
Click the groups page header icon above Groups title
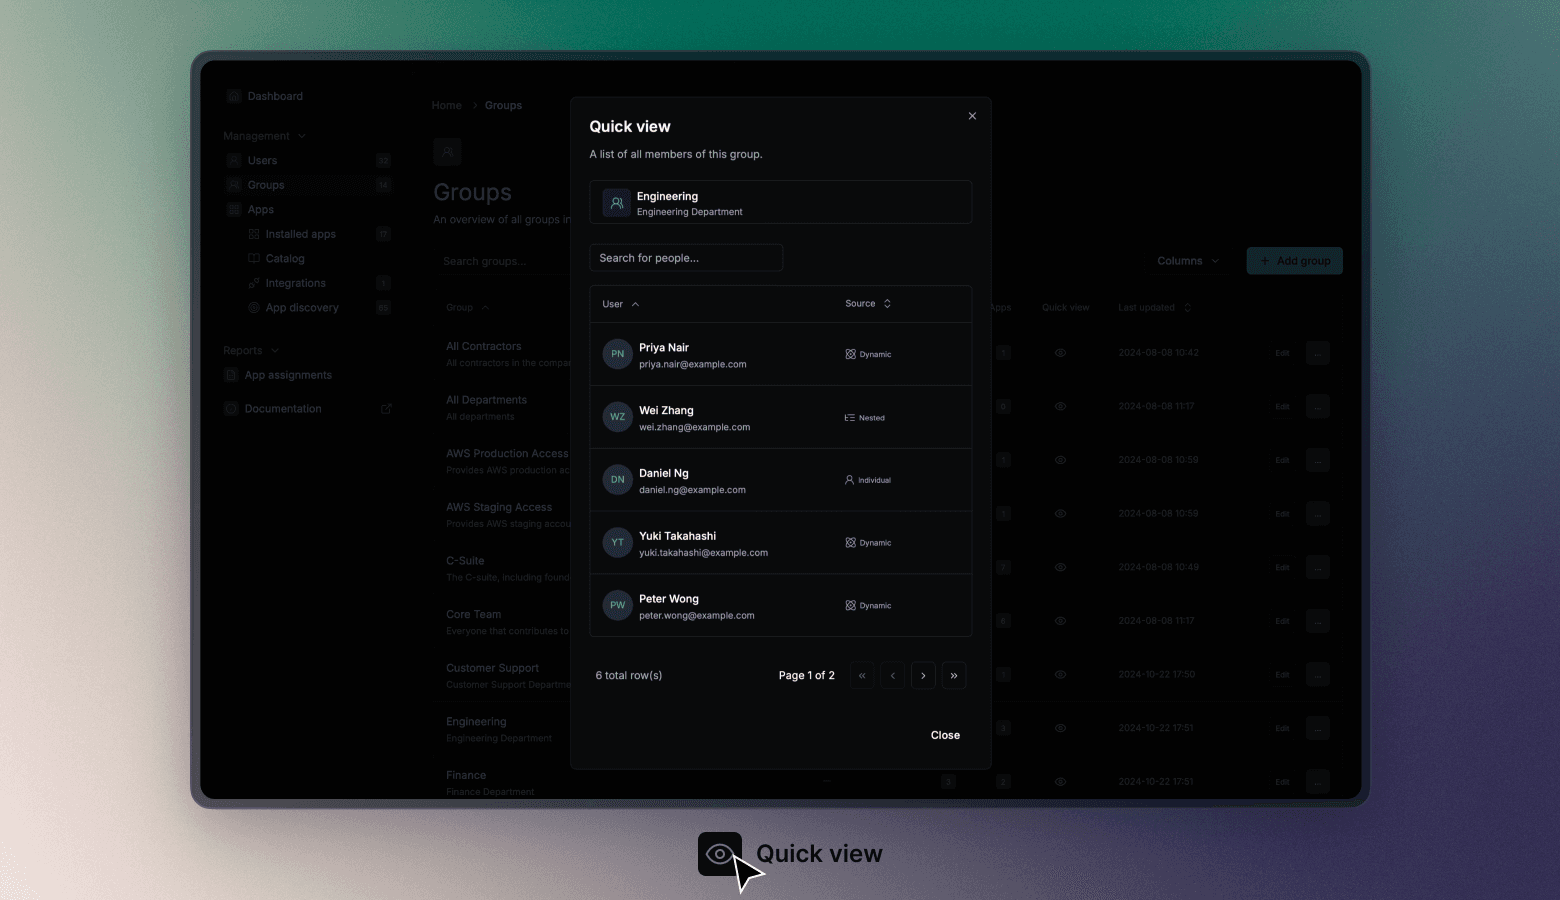pos(447,152)
